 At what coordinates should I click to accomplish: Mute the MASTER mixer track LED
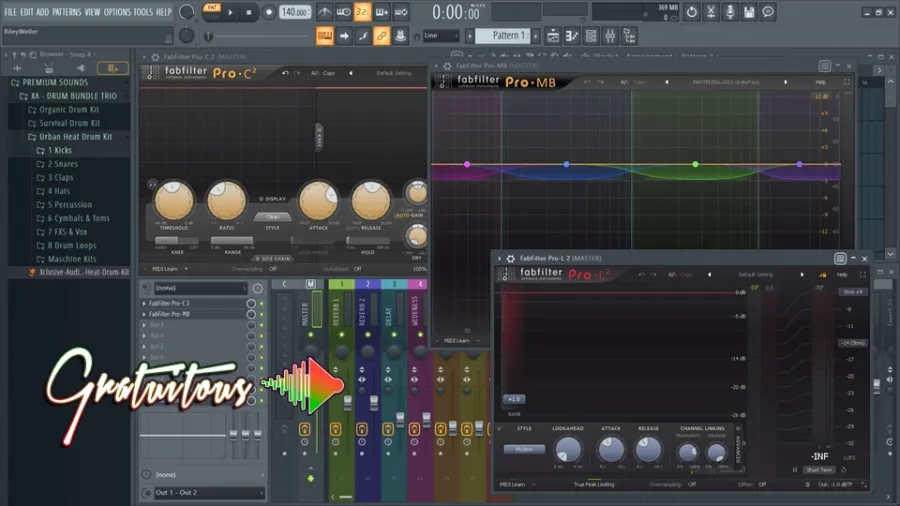[311, 334]
